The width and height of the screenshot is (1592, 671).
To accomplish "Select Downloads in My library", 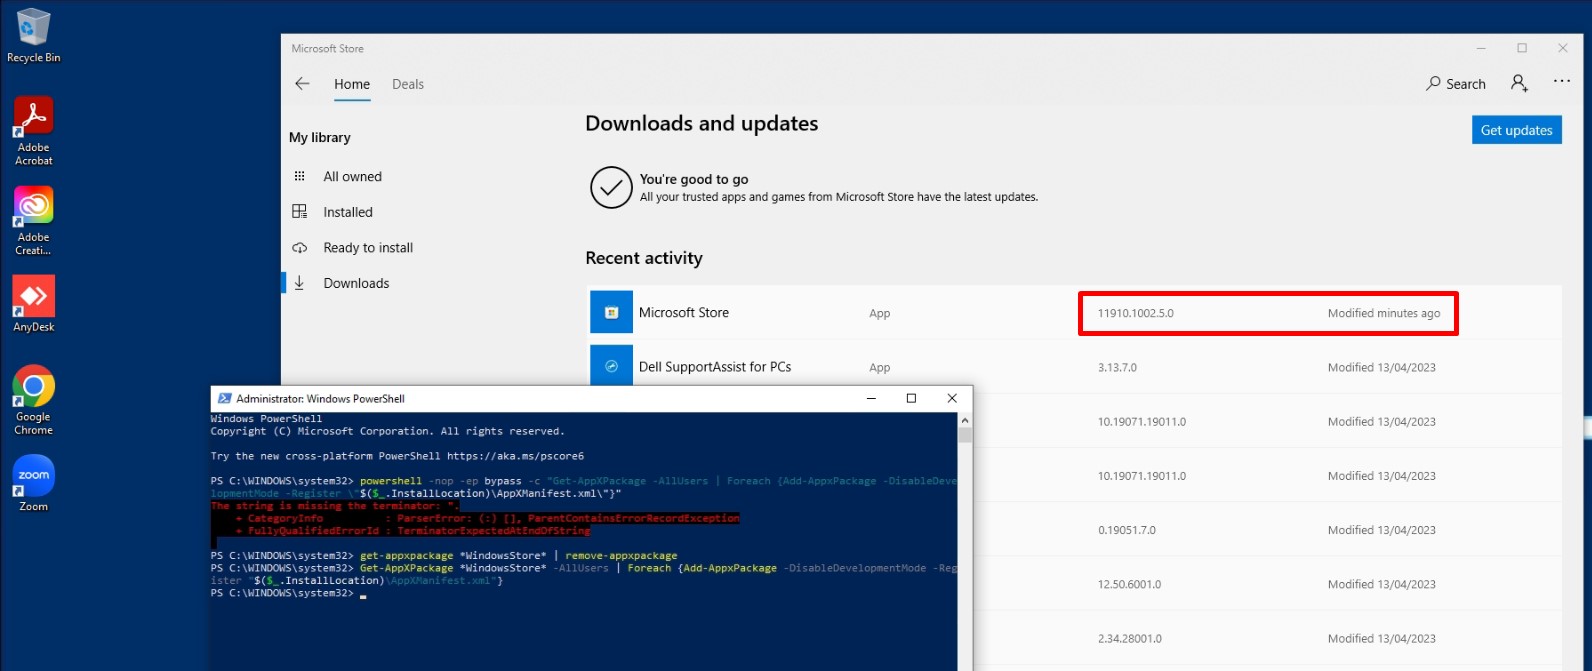I will pyautogui.click(x=356, y=283).
